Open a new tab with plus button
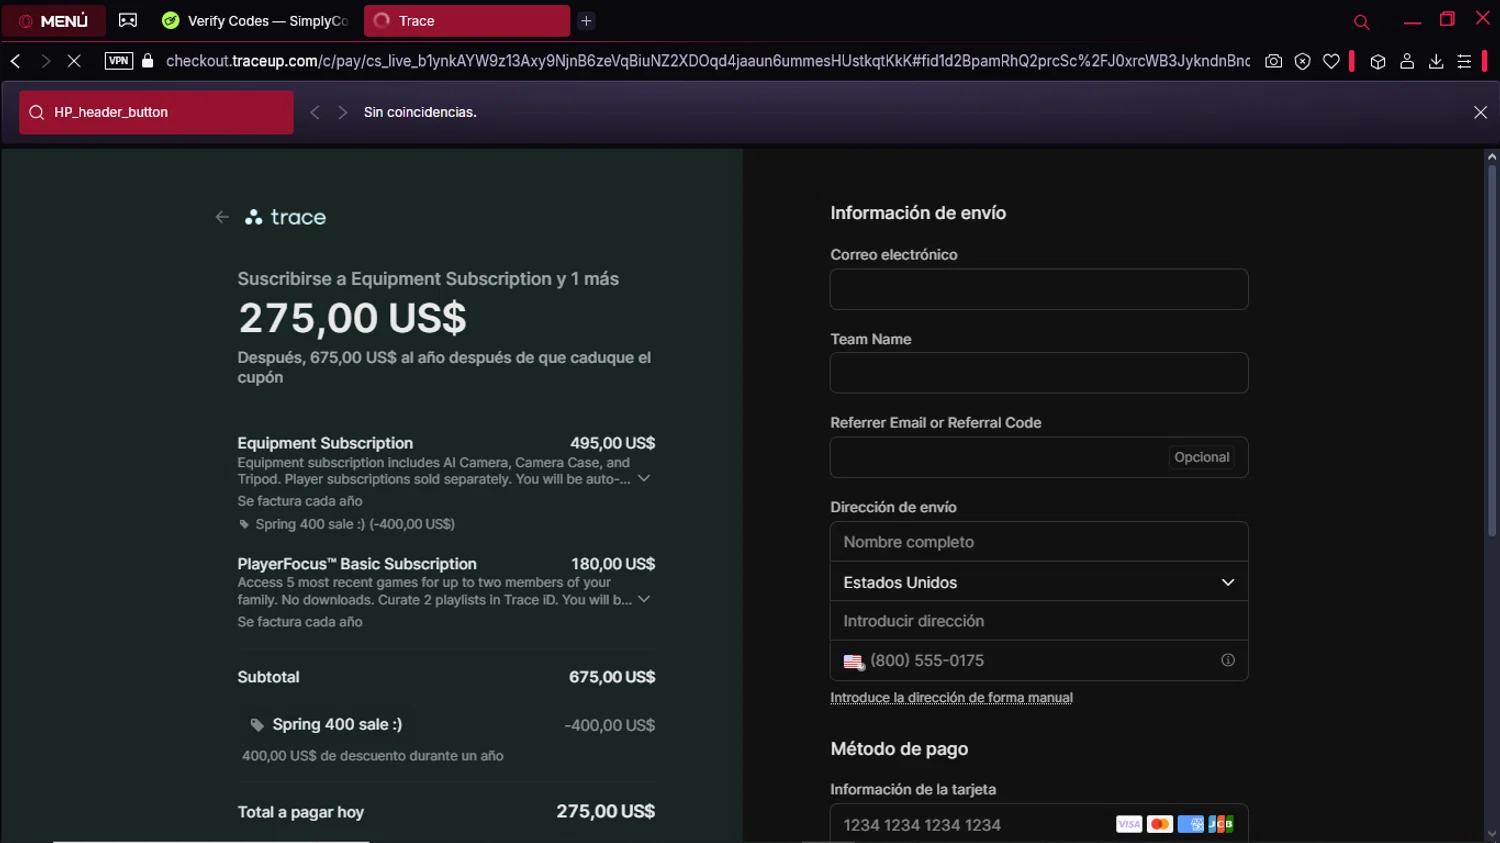 click(x=587, y=21)
